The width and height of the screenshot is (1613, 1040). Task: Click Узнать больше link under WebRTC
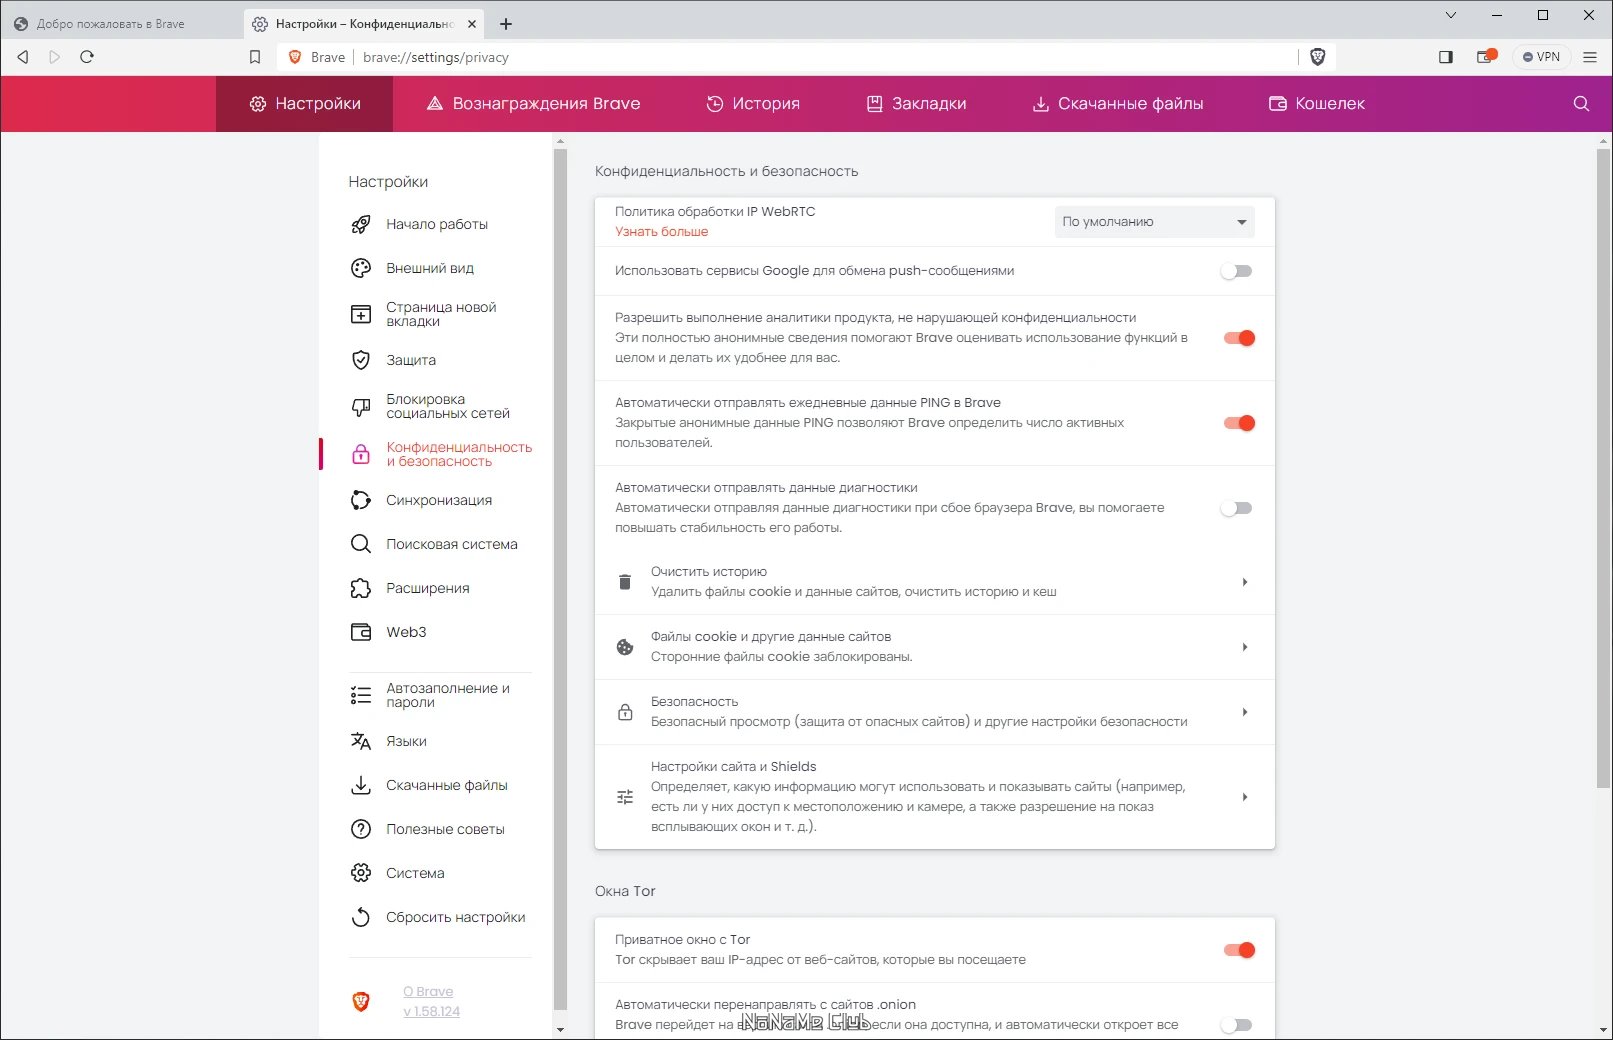coord(661,232)
